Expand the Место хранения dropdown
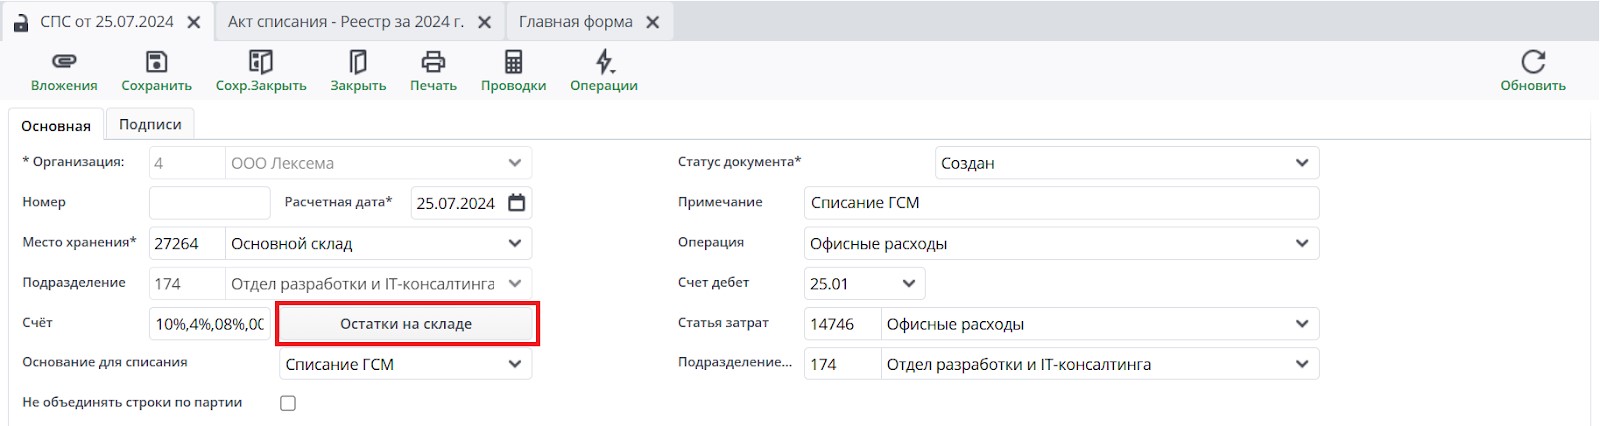This screenshot has width=1600, height=426. pos(514,243)
